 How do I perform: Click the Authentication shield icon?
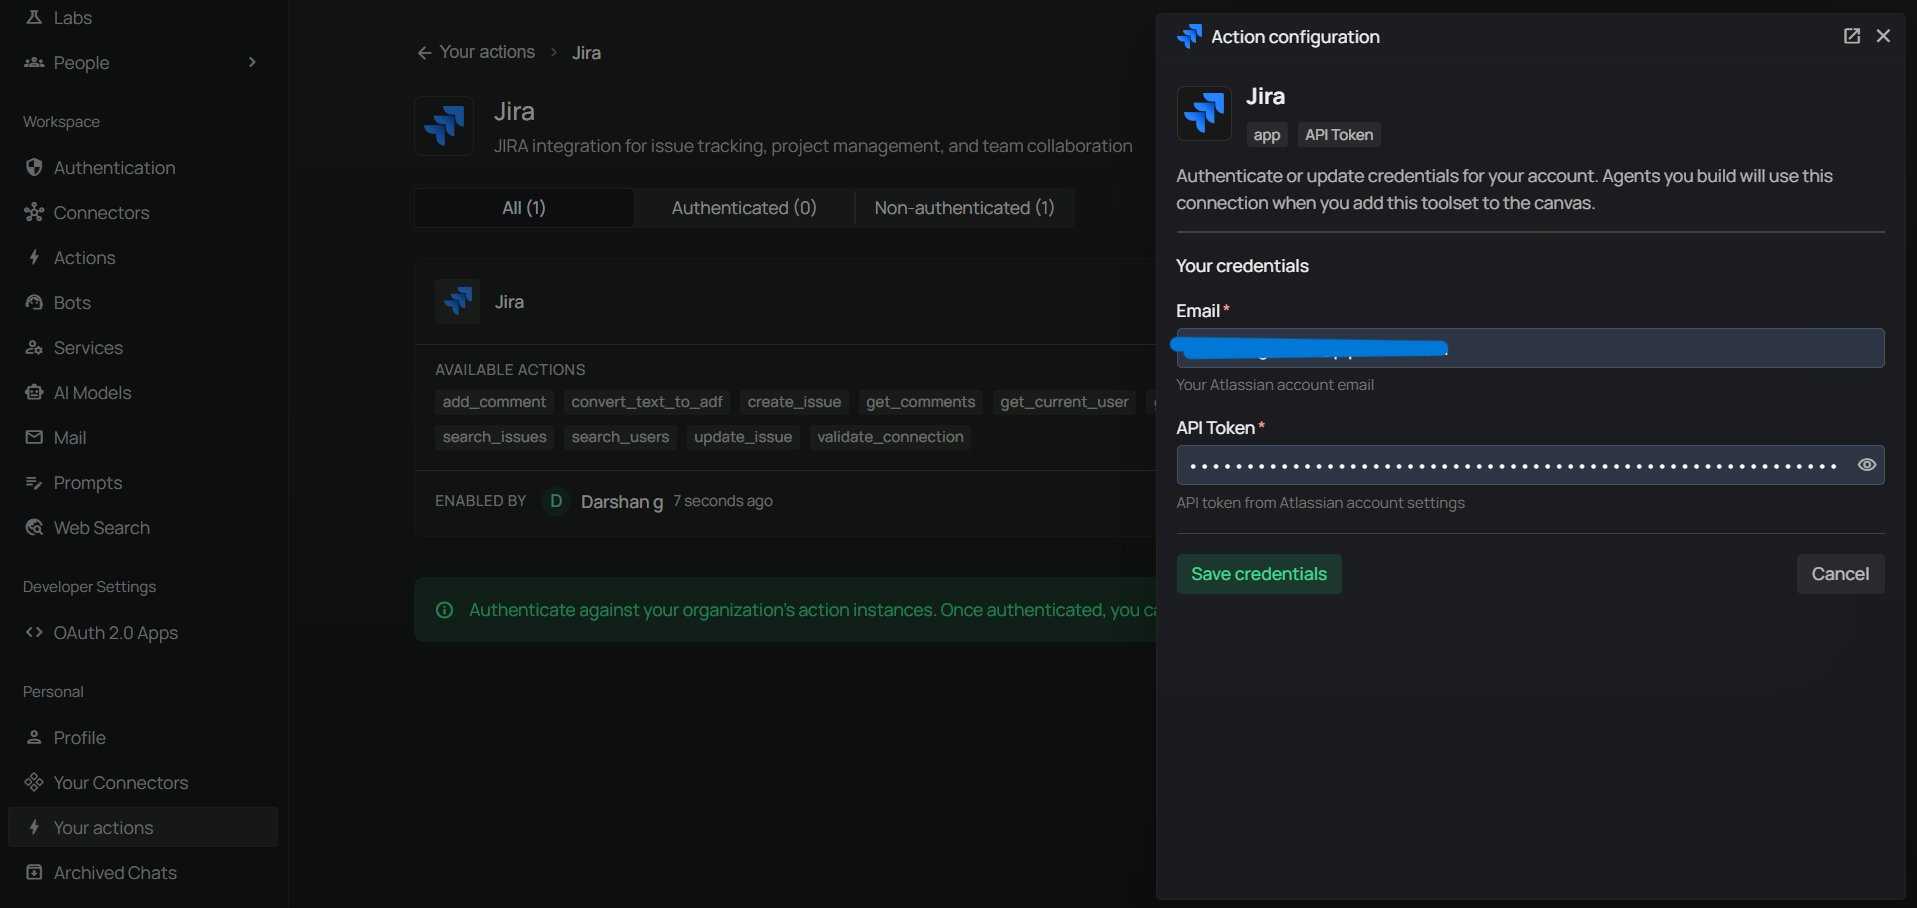pos(34,167)
